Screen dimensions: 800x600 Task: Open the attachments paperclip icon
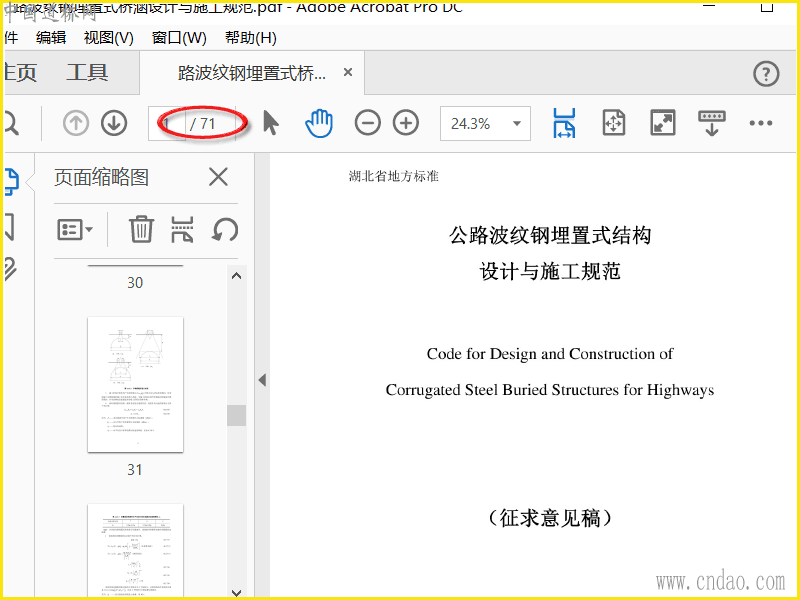tap(10, 269)
